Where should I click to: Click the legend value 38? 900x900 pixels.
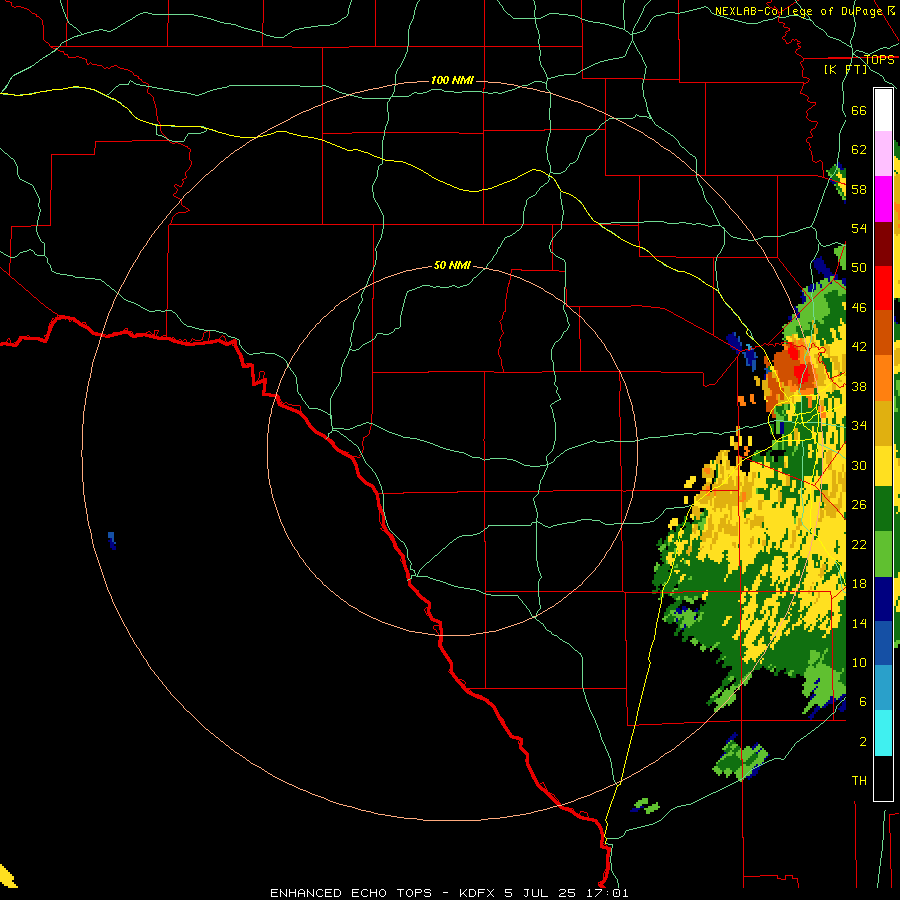(x=859, y=386)
